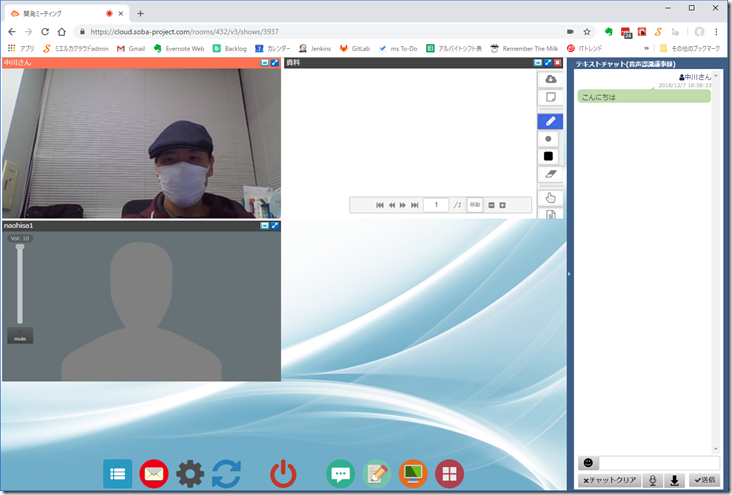Screen dimensions: 732x495
Task: Open the emoji smiley picker in chat
Action: 588,463
